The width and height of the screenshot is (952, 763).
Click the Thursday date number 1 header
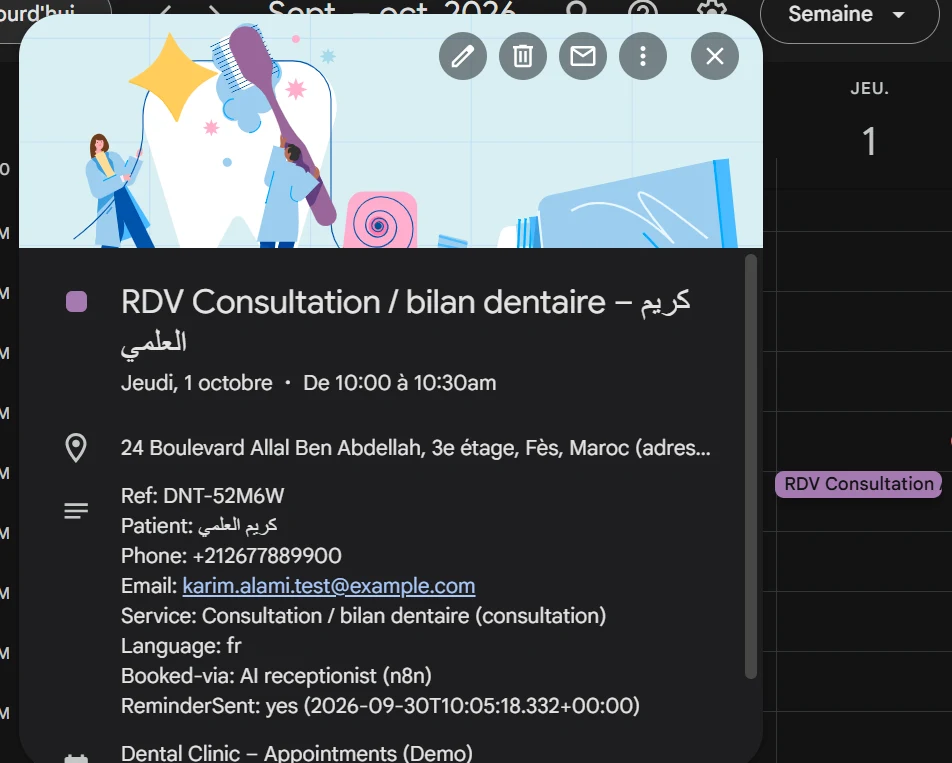click(869, 141)
